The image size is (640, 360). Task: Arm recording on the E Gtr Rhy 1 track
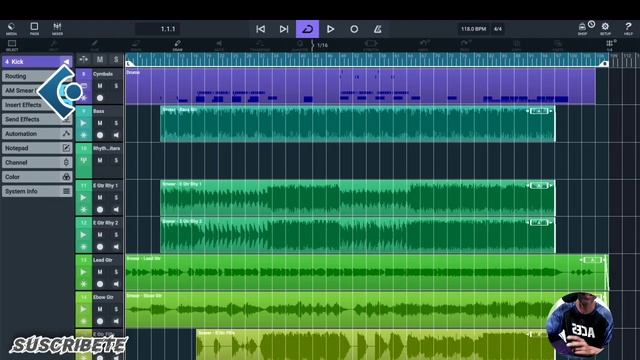point(100,210)
